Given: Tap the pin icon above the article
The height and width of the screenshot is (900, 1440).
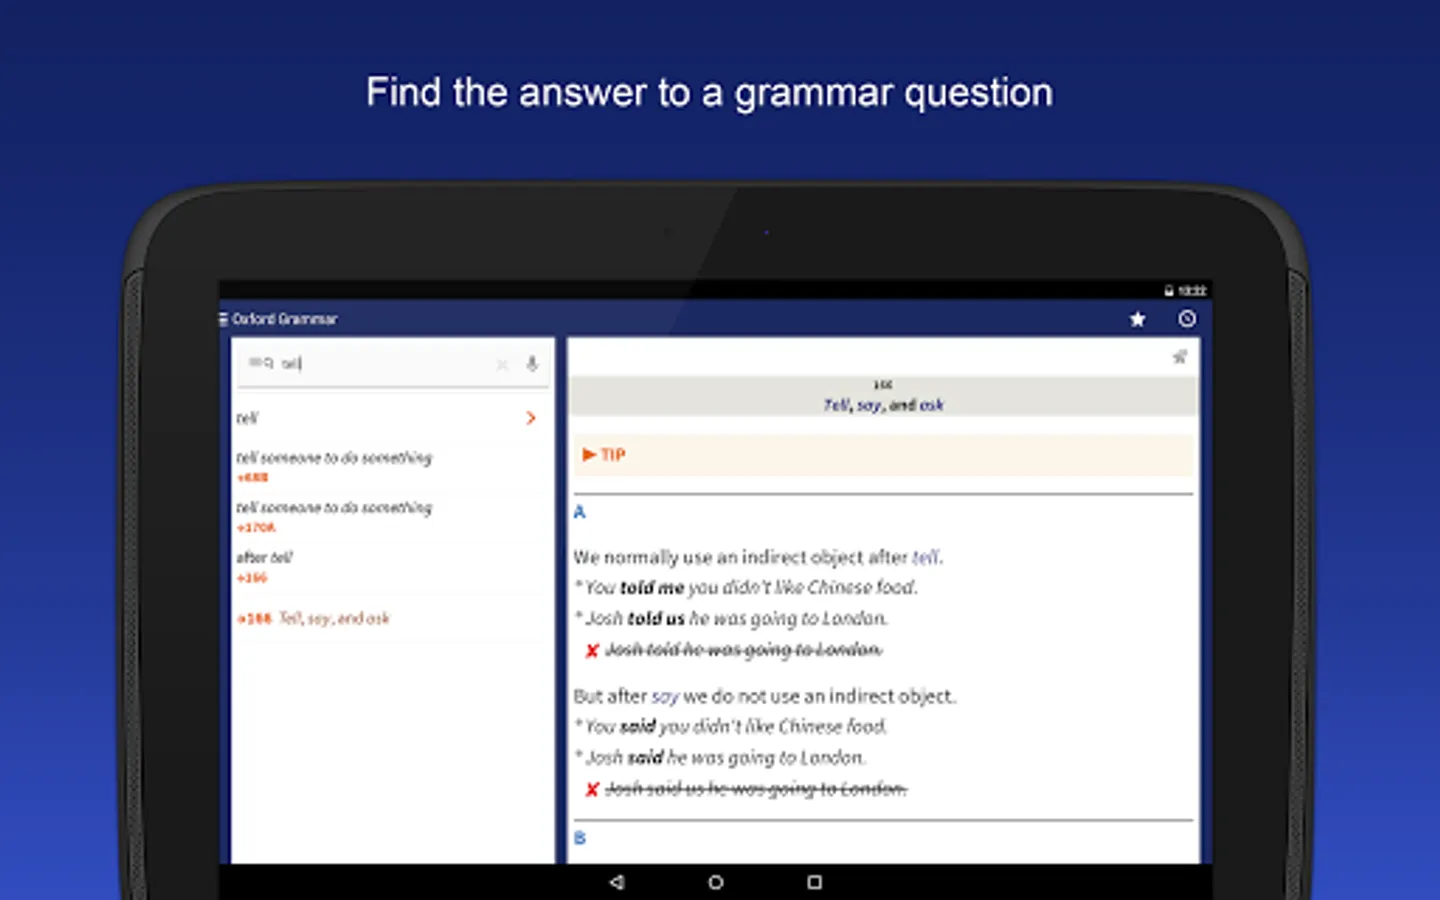Looking at the screenshot, I should (1180, 357).
